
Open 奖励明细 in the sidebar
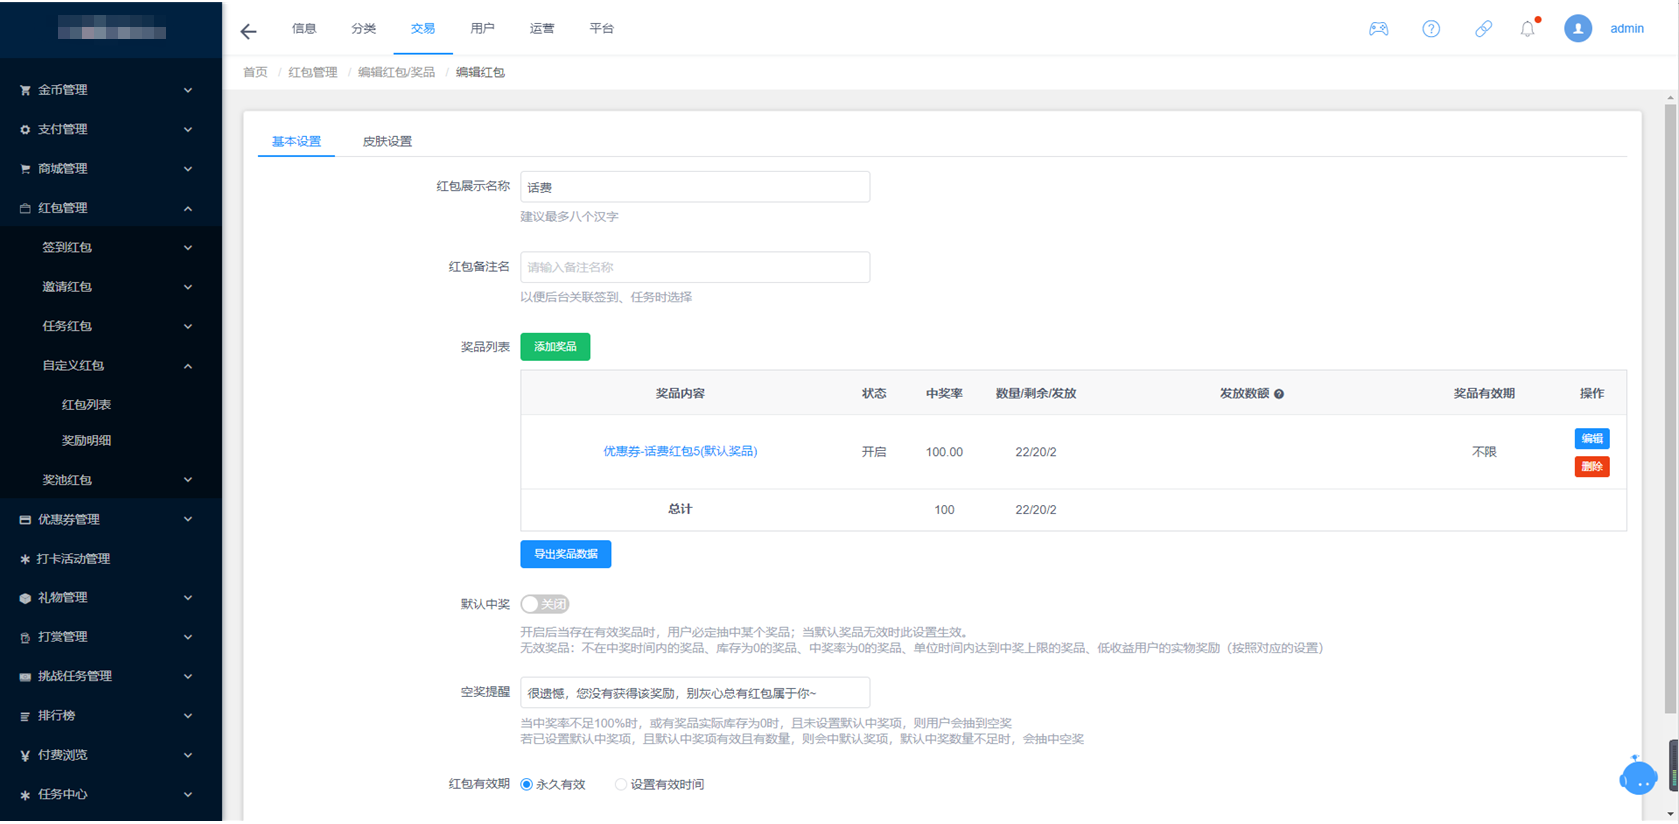[x=86, y=440]
